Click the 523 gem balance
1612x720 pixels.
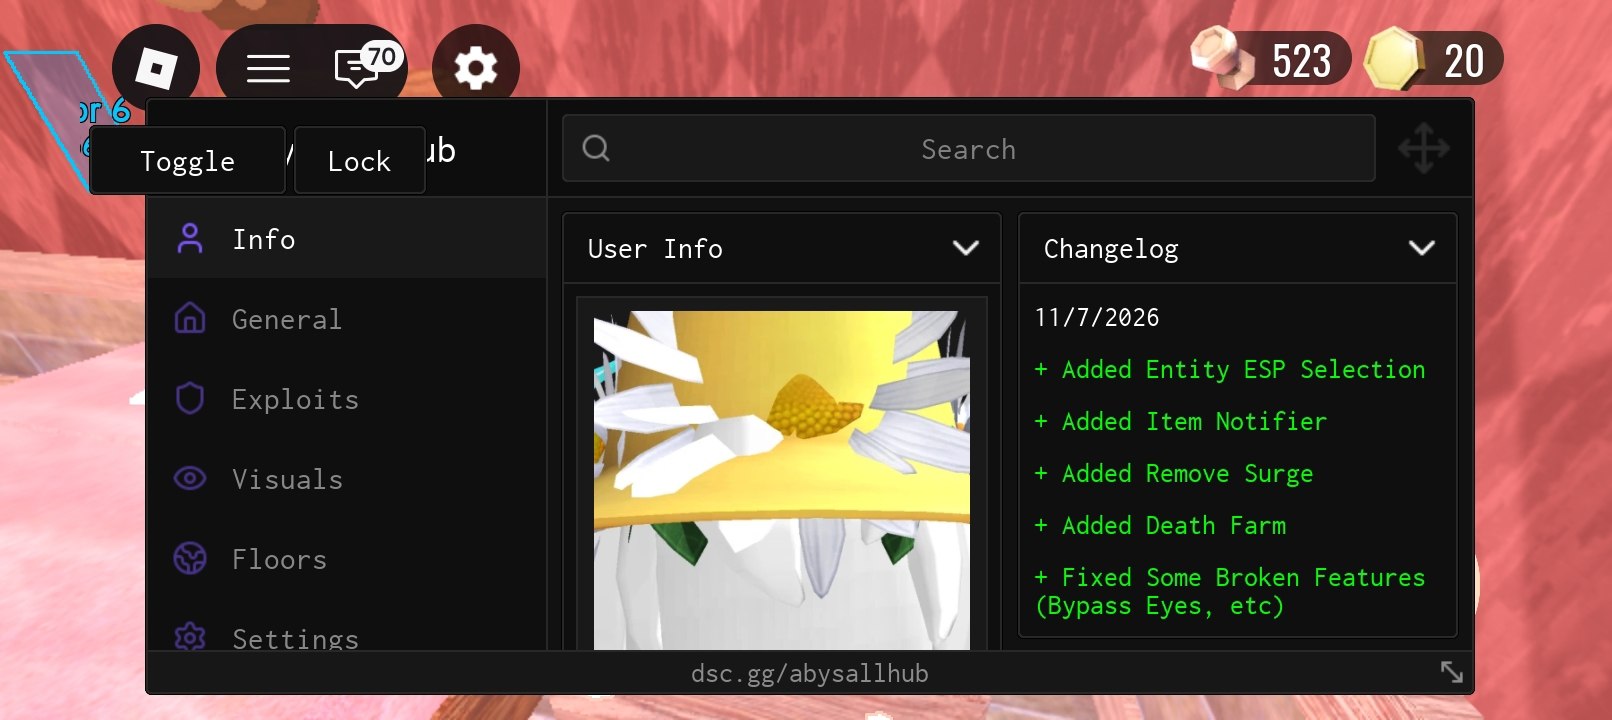pos(1301,61)
